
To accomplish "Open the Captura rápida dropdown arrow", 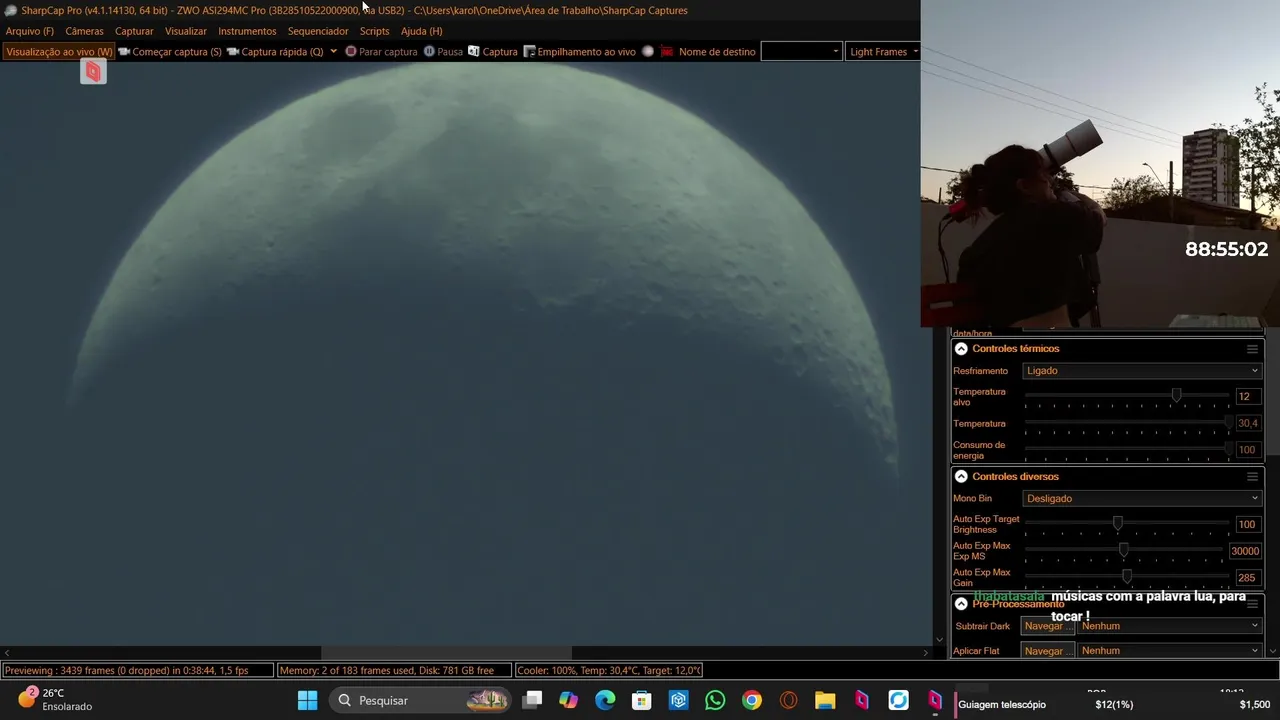I will [x=333, y=51].
